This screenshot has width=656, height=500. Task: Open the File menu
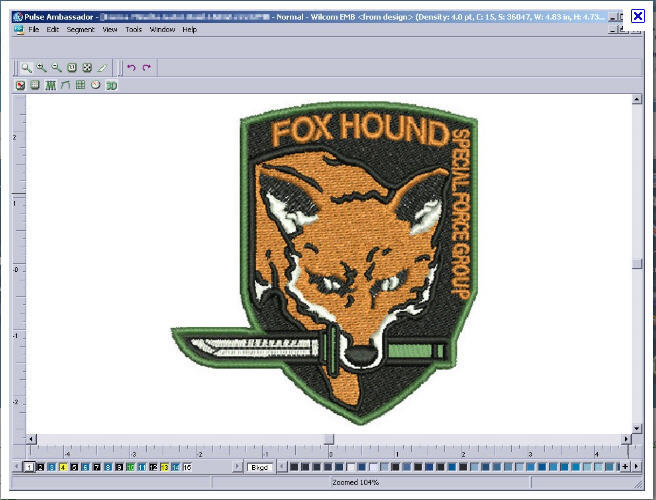coord(34,30)
